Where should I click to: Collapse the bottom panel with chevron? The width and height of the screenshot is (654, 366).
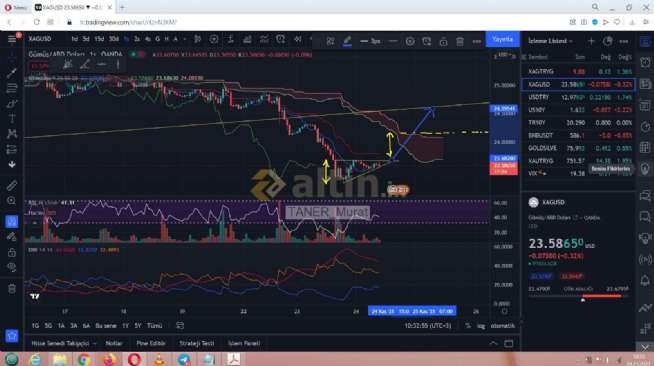(493, 343)
